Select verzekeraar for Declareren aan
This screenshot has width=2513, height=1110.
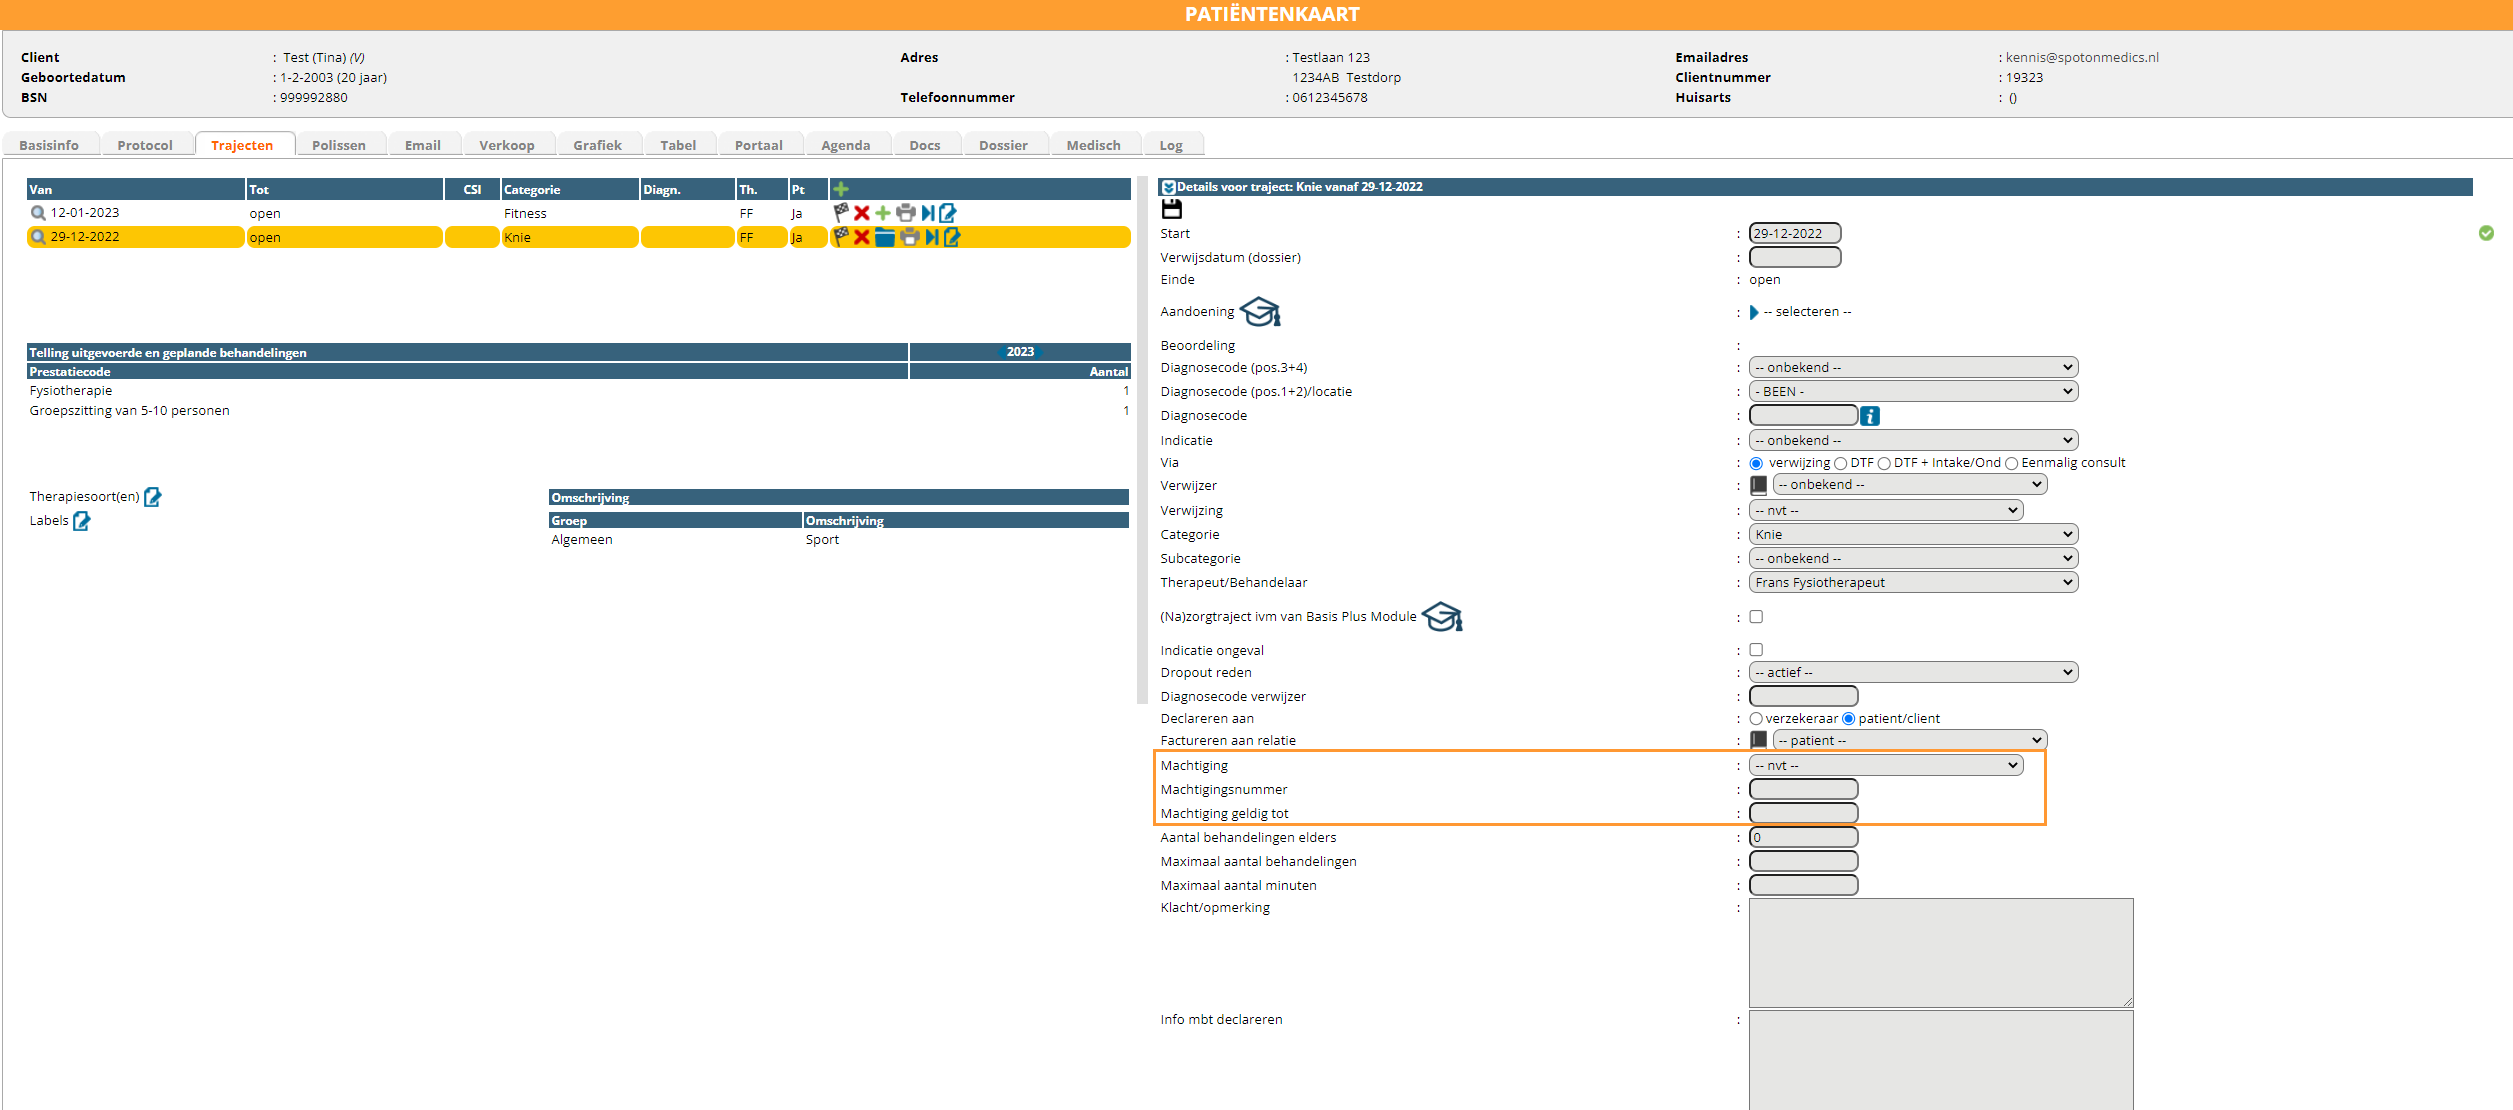[x=1756, y=719]
